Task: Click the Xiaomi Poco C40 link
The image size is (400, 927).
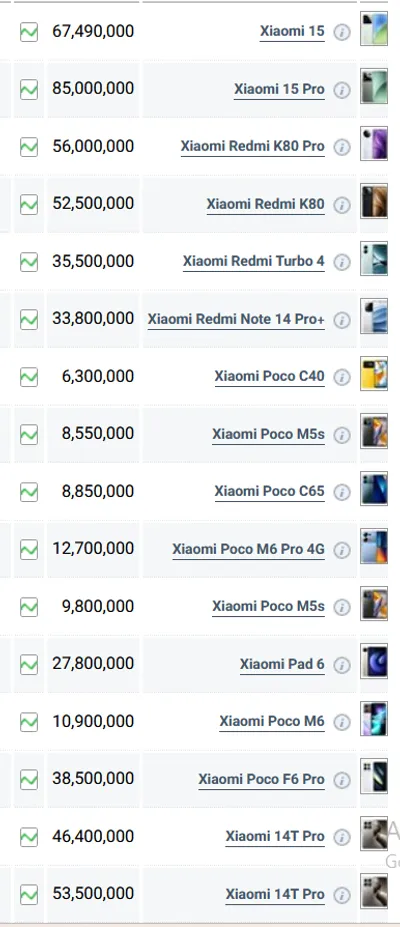Action: 269,376
